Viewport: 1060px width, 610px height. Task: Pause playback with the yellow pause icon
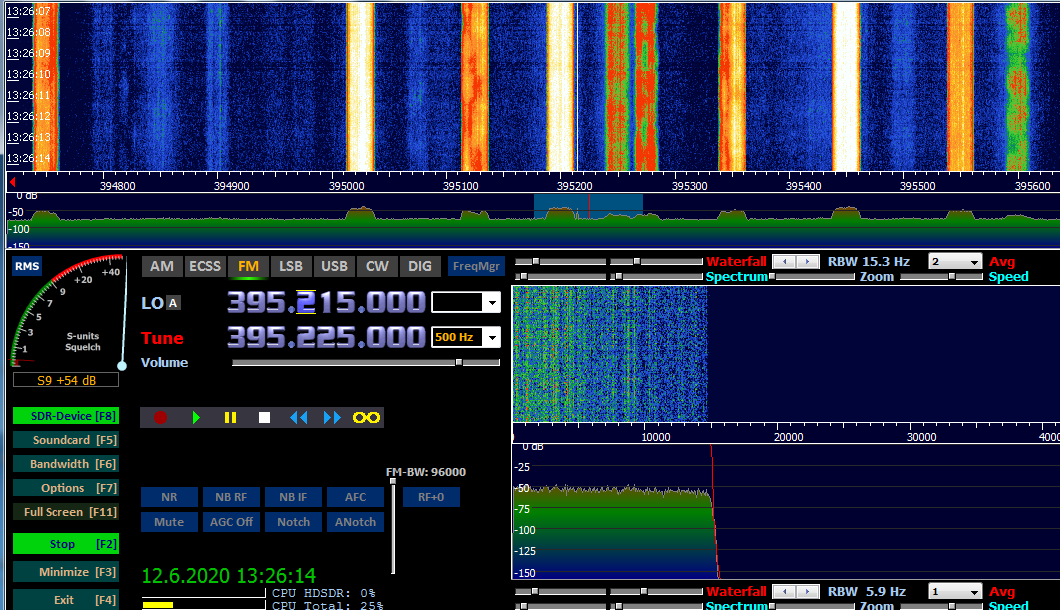pyautogui.click(x=231, y=417)
